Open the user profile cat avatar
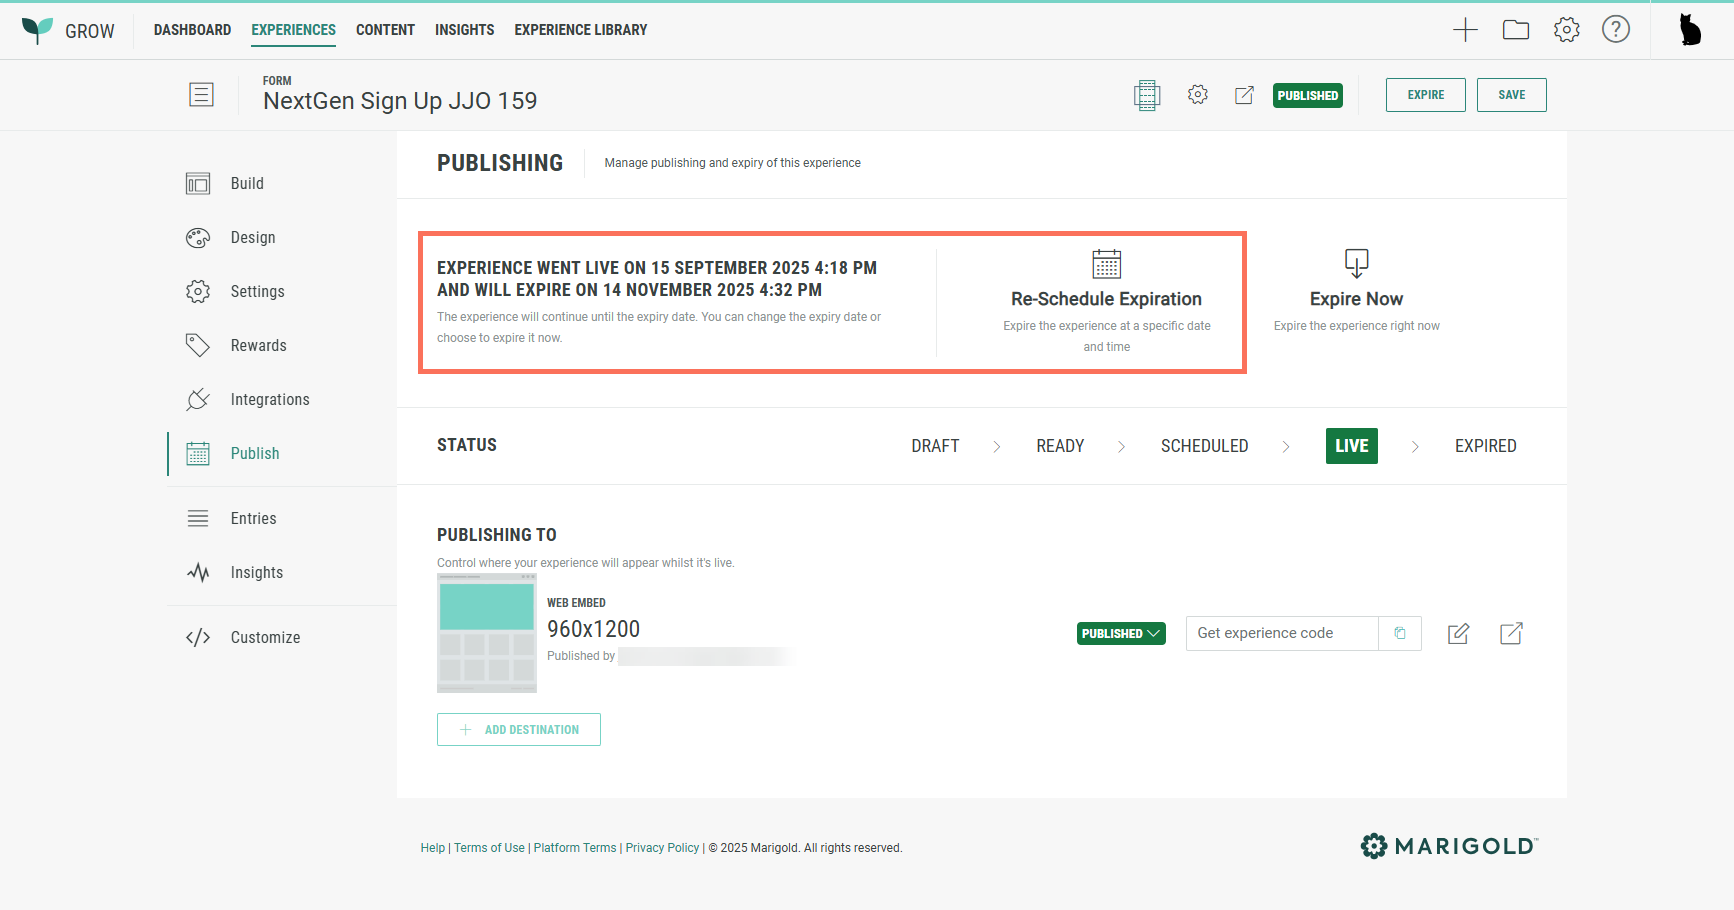Screen dimensions: 1734x910 point(1689,30)
